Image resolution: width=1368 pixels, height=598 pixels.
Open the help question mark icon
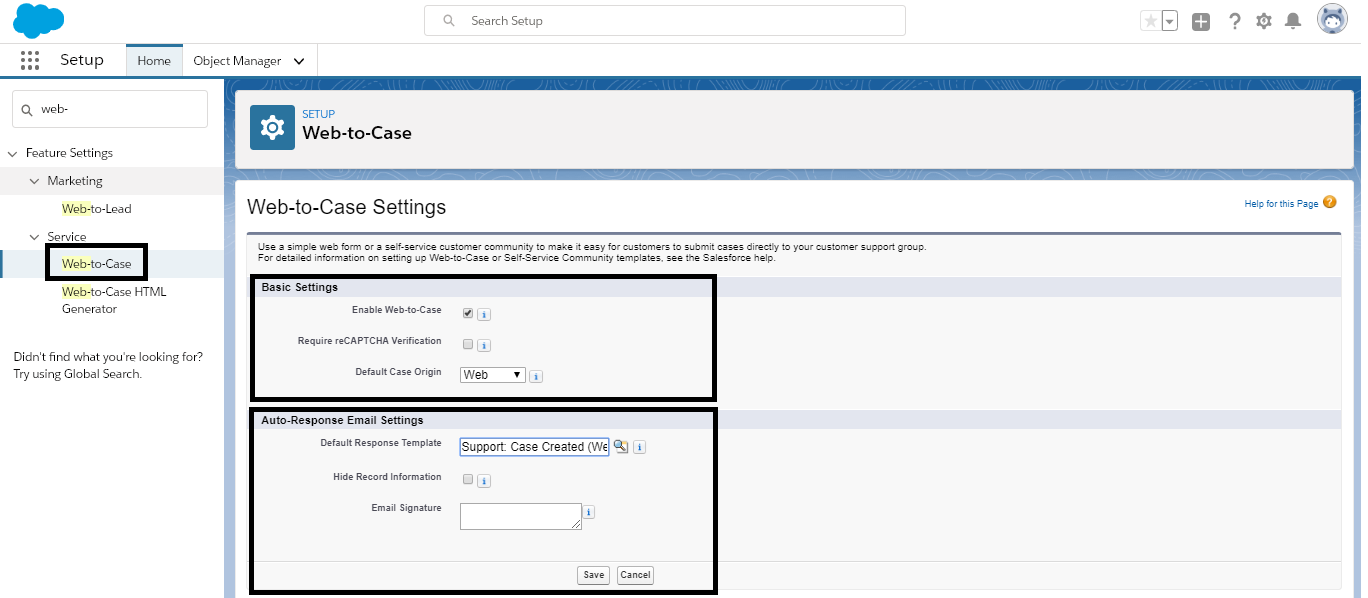coord(1235,21)
